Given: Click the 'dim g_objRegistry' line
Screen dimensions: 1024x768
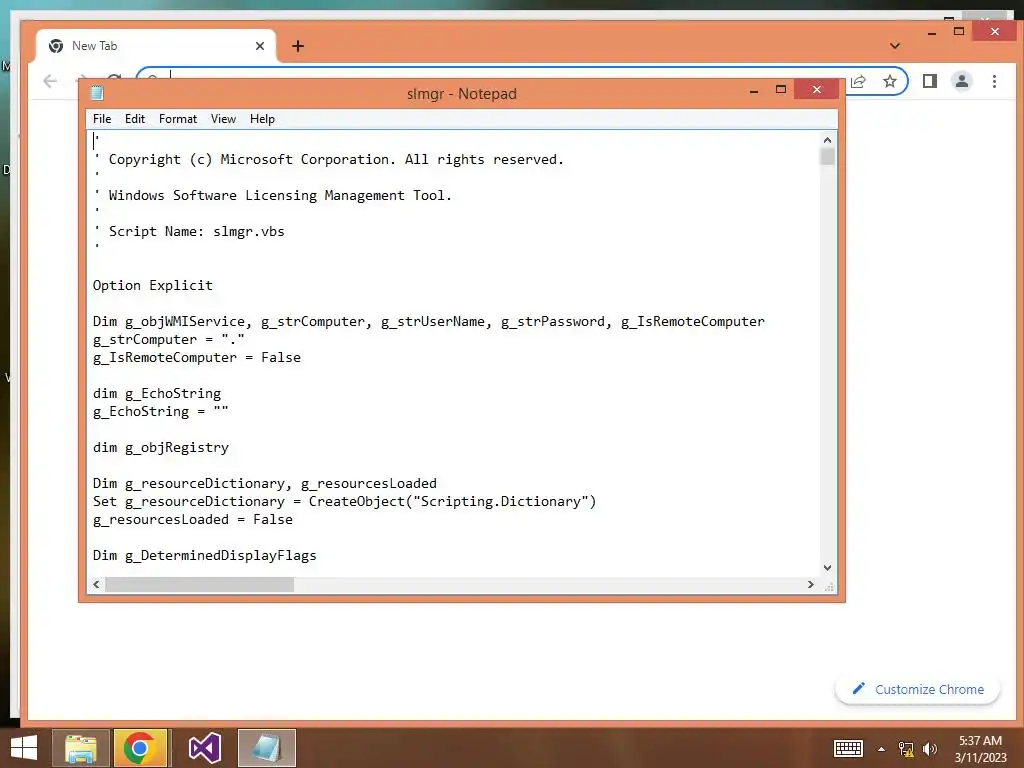Looking at the screenshot, I should (x=161, y=447).
